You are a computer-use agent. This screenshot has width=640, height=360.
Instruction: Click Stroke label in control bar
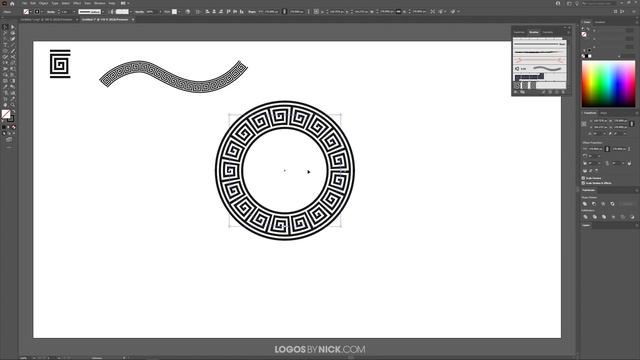51,12
